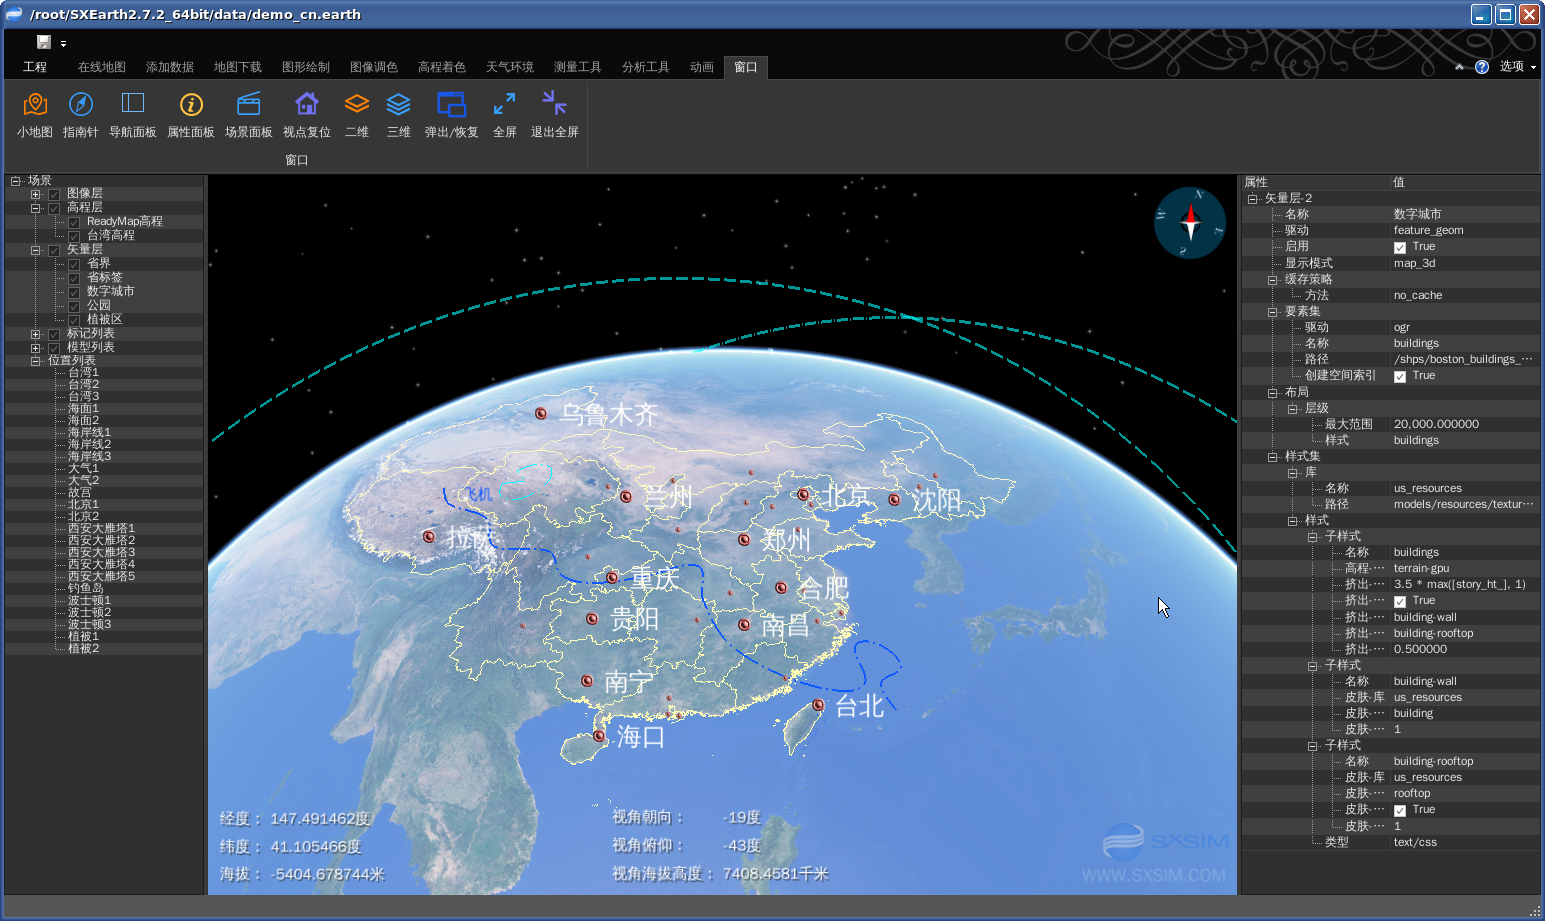Select 波士顿1 in the location list
This screenshot has height=921, width=1545.
90,601
